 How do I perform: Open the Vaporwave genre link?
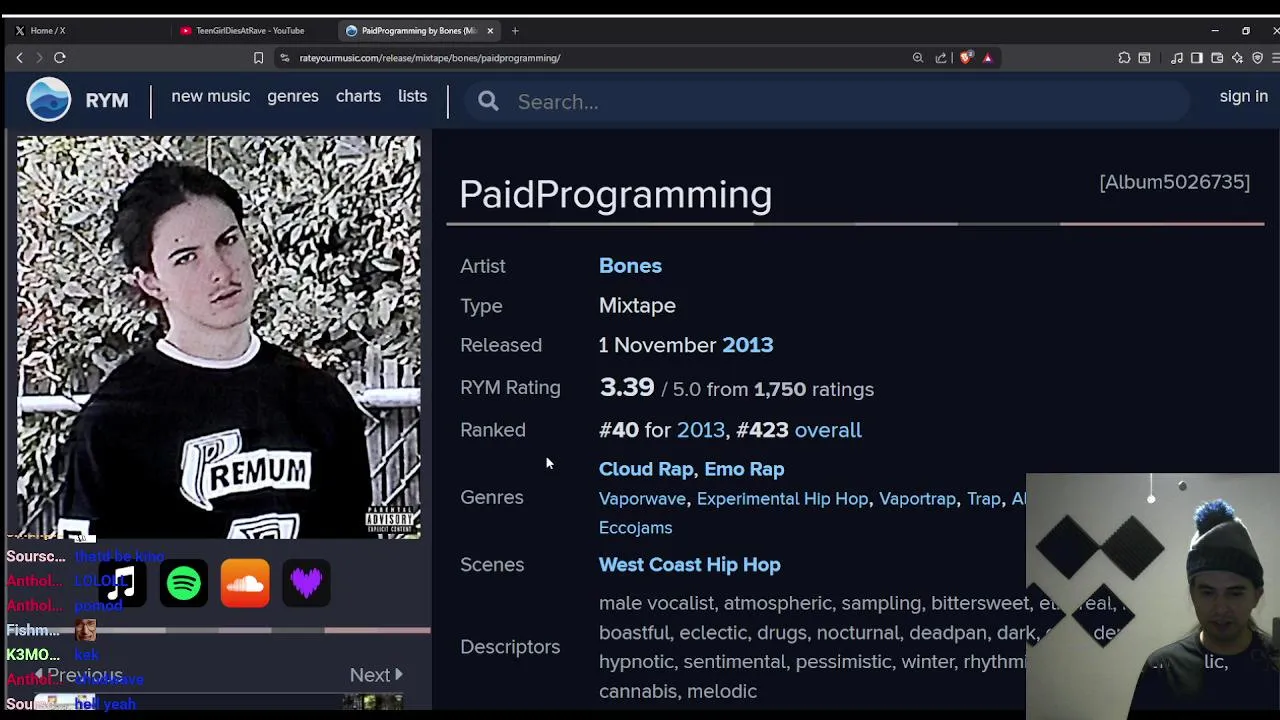coord(642,499)
